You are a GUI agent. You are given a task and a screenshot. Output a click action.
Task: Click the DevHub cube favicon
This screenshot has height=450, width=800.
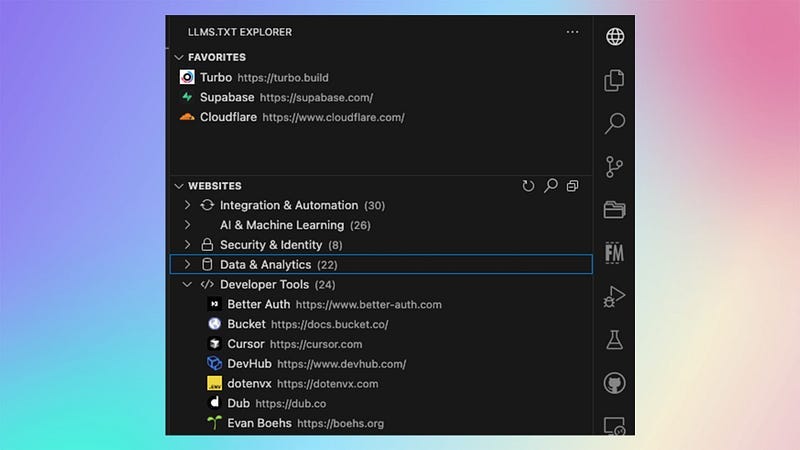(214, 363)
